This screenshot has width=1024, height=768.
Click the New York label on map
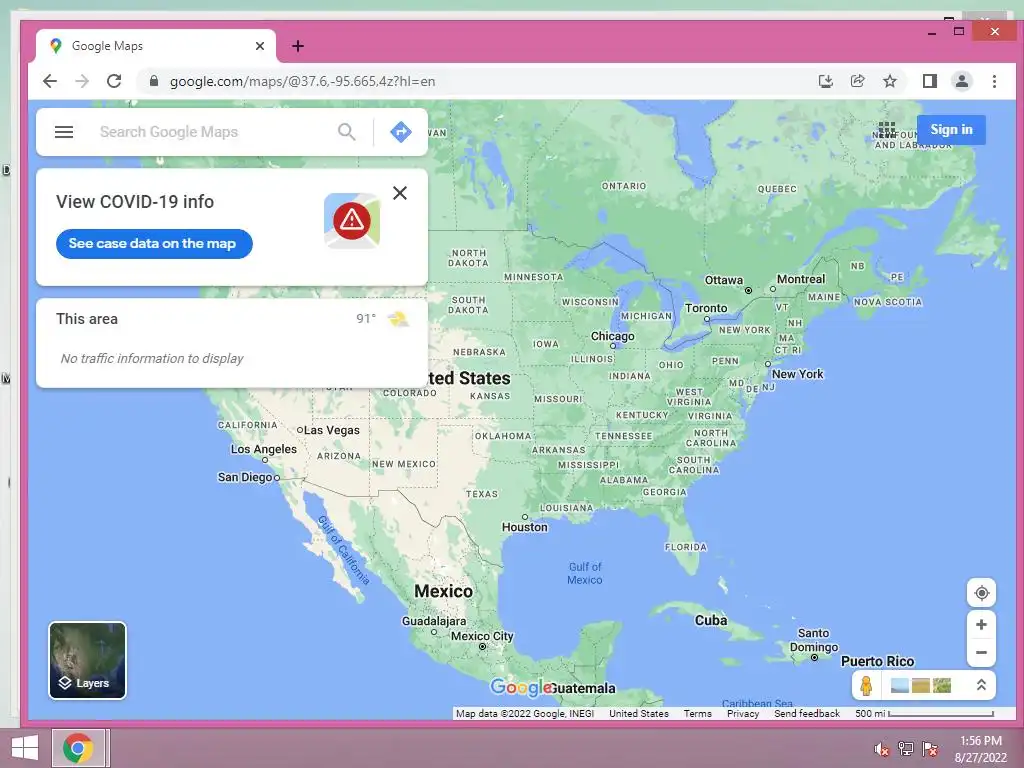tap(797, 374)
